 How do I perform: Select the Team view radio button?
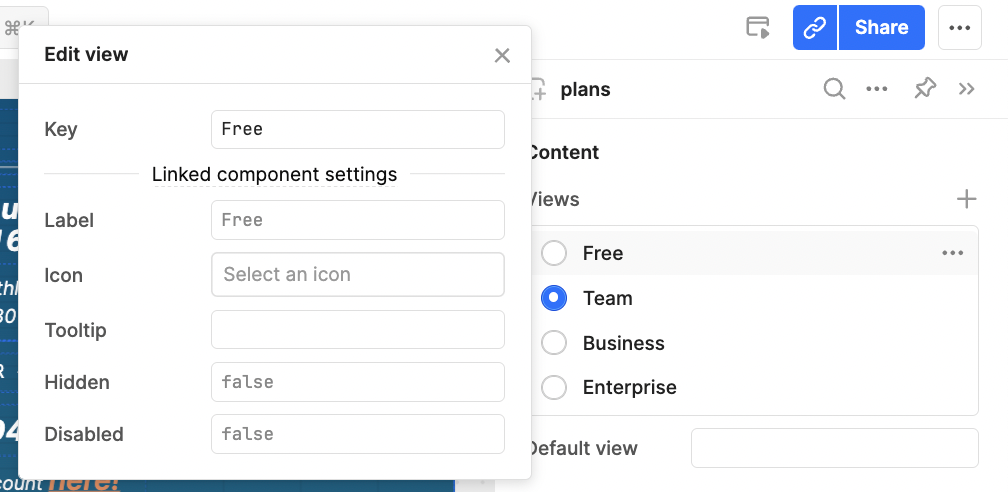pos(554,298)
